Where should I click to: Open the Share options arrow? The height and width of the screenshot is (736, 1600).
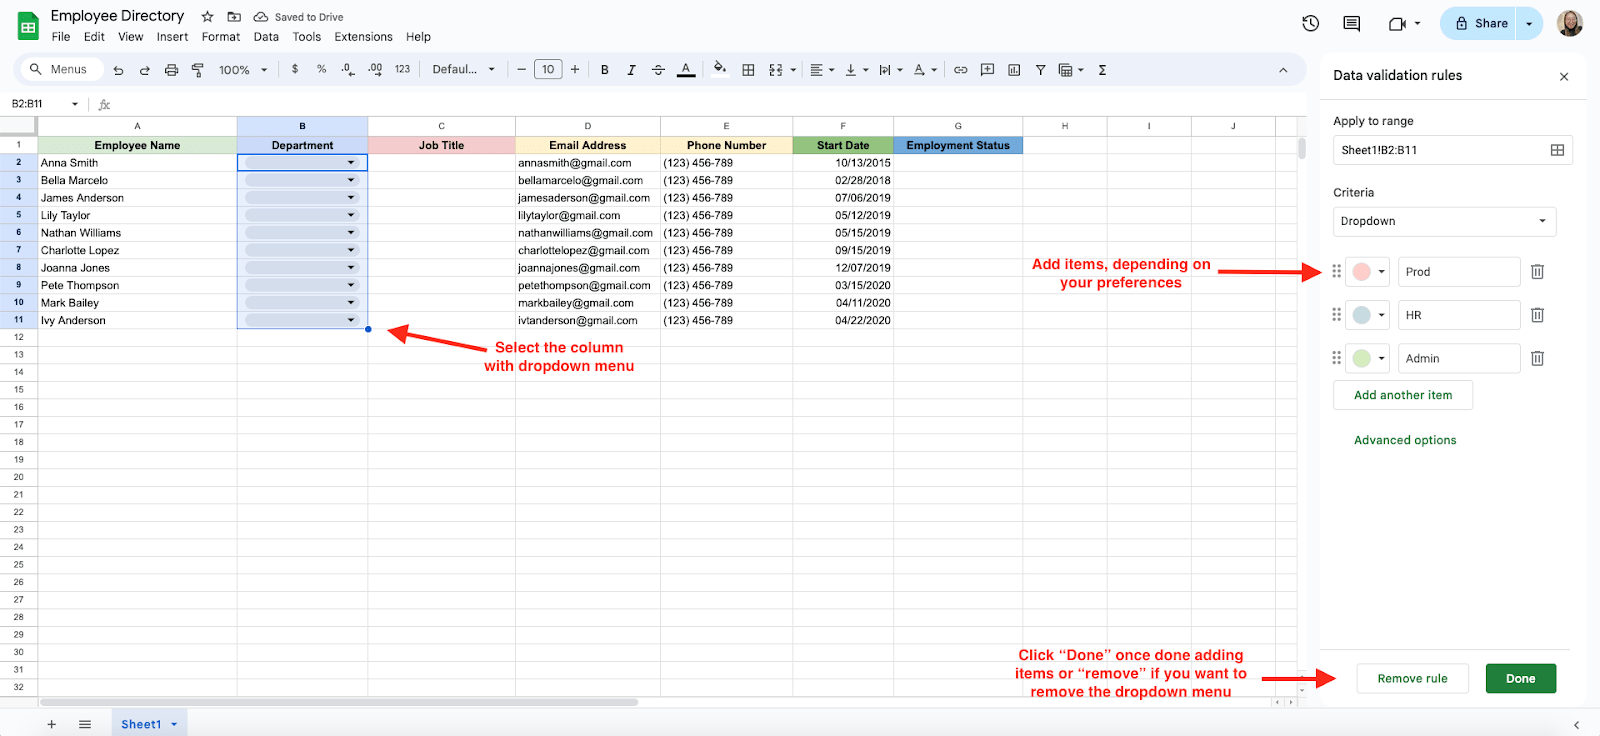click(x=1529, y=23)
